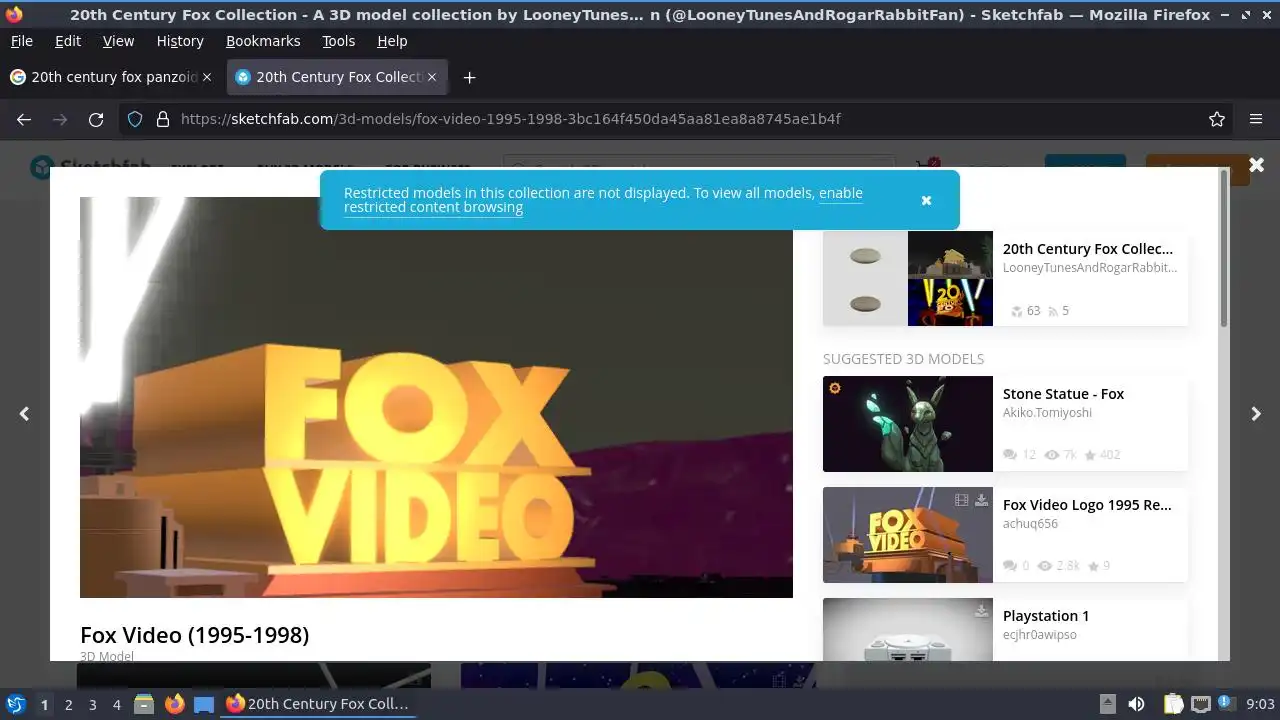1280x720 pixels.
Task: Open the File menu
Action: pyautogui.click(x=21, y=41)
